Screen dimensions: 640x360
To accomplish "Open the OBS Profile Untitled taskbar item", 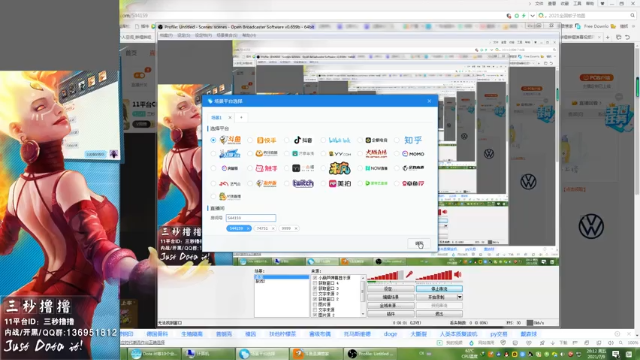I will (x=371, y=353).
